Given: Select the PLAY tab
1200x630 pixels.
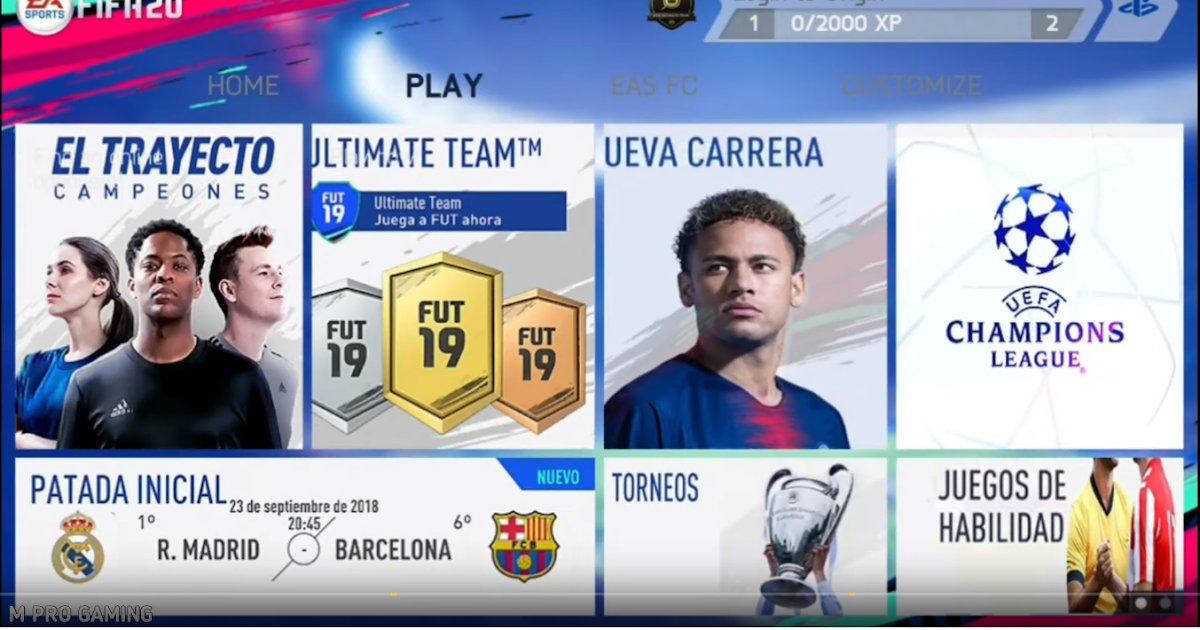Looking at the screenshot, I should tap(444, 86).
